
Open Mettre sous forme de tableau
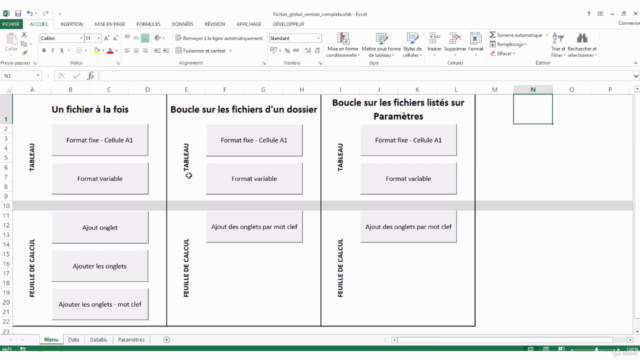coord(381,44)
